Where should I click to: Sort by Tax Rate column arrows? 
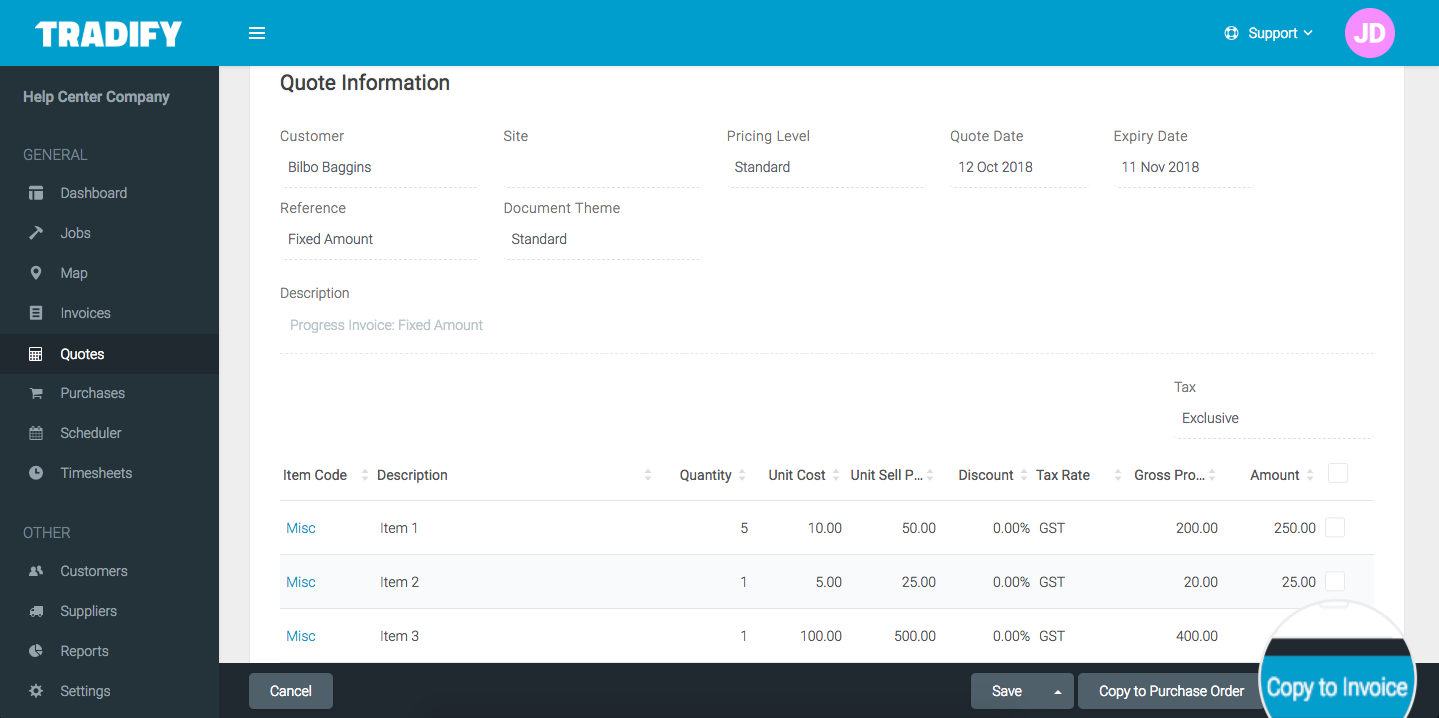coord(1117,475)
